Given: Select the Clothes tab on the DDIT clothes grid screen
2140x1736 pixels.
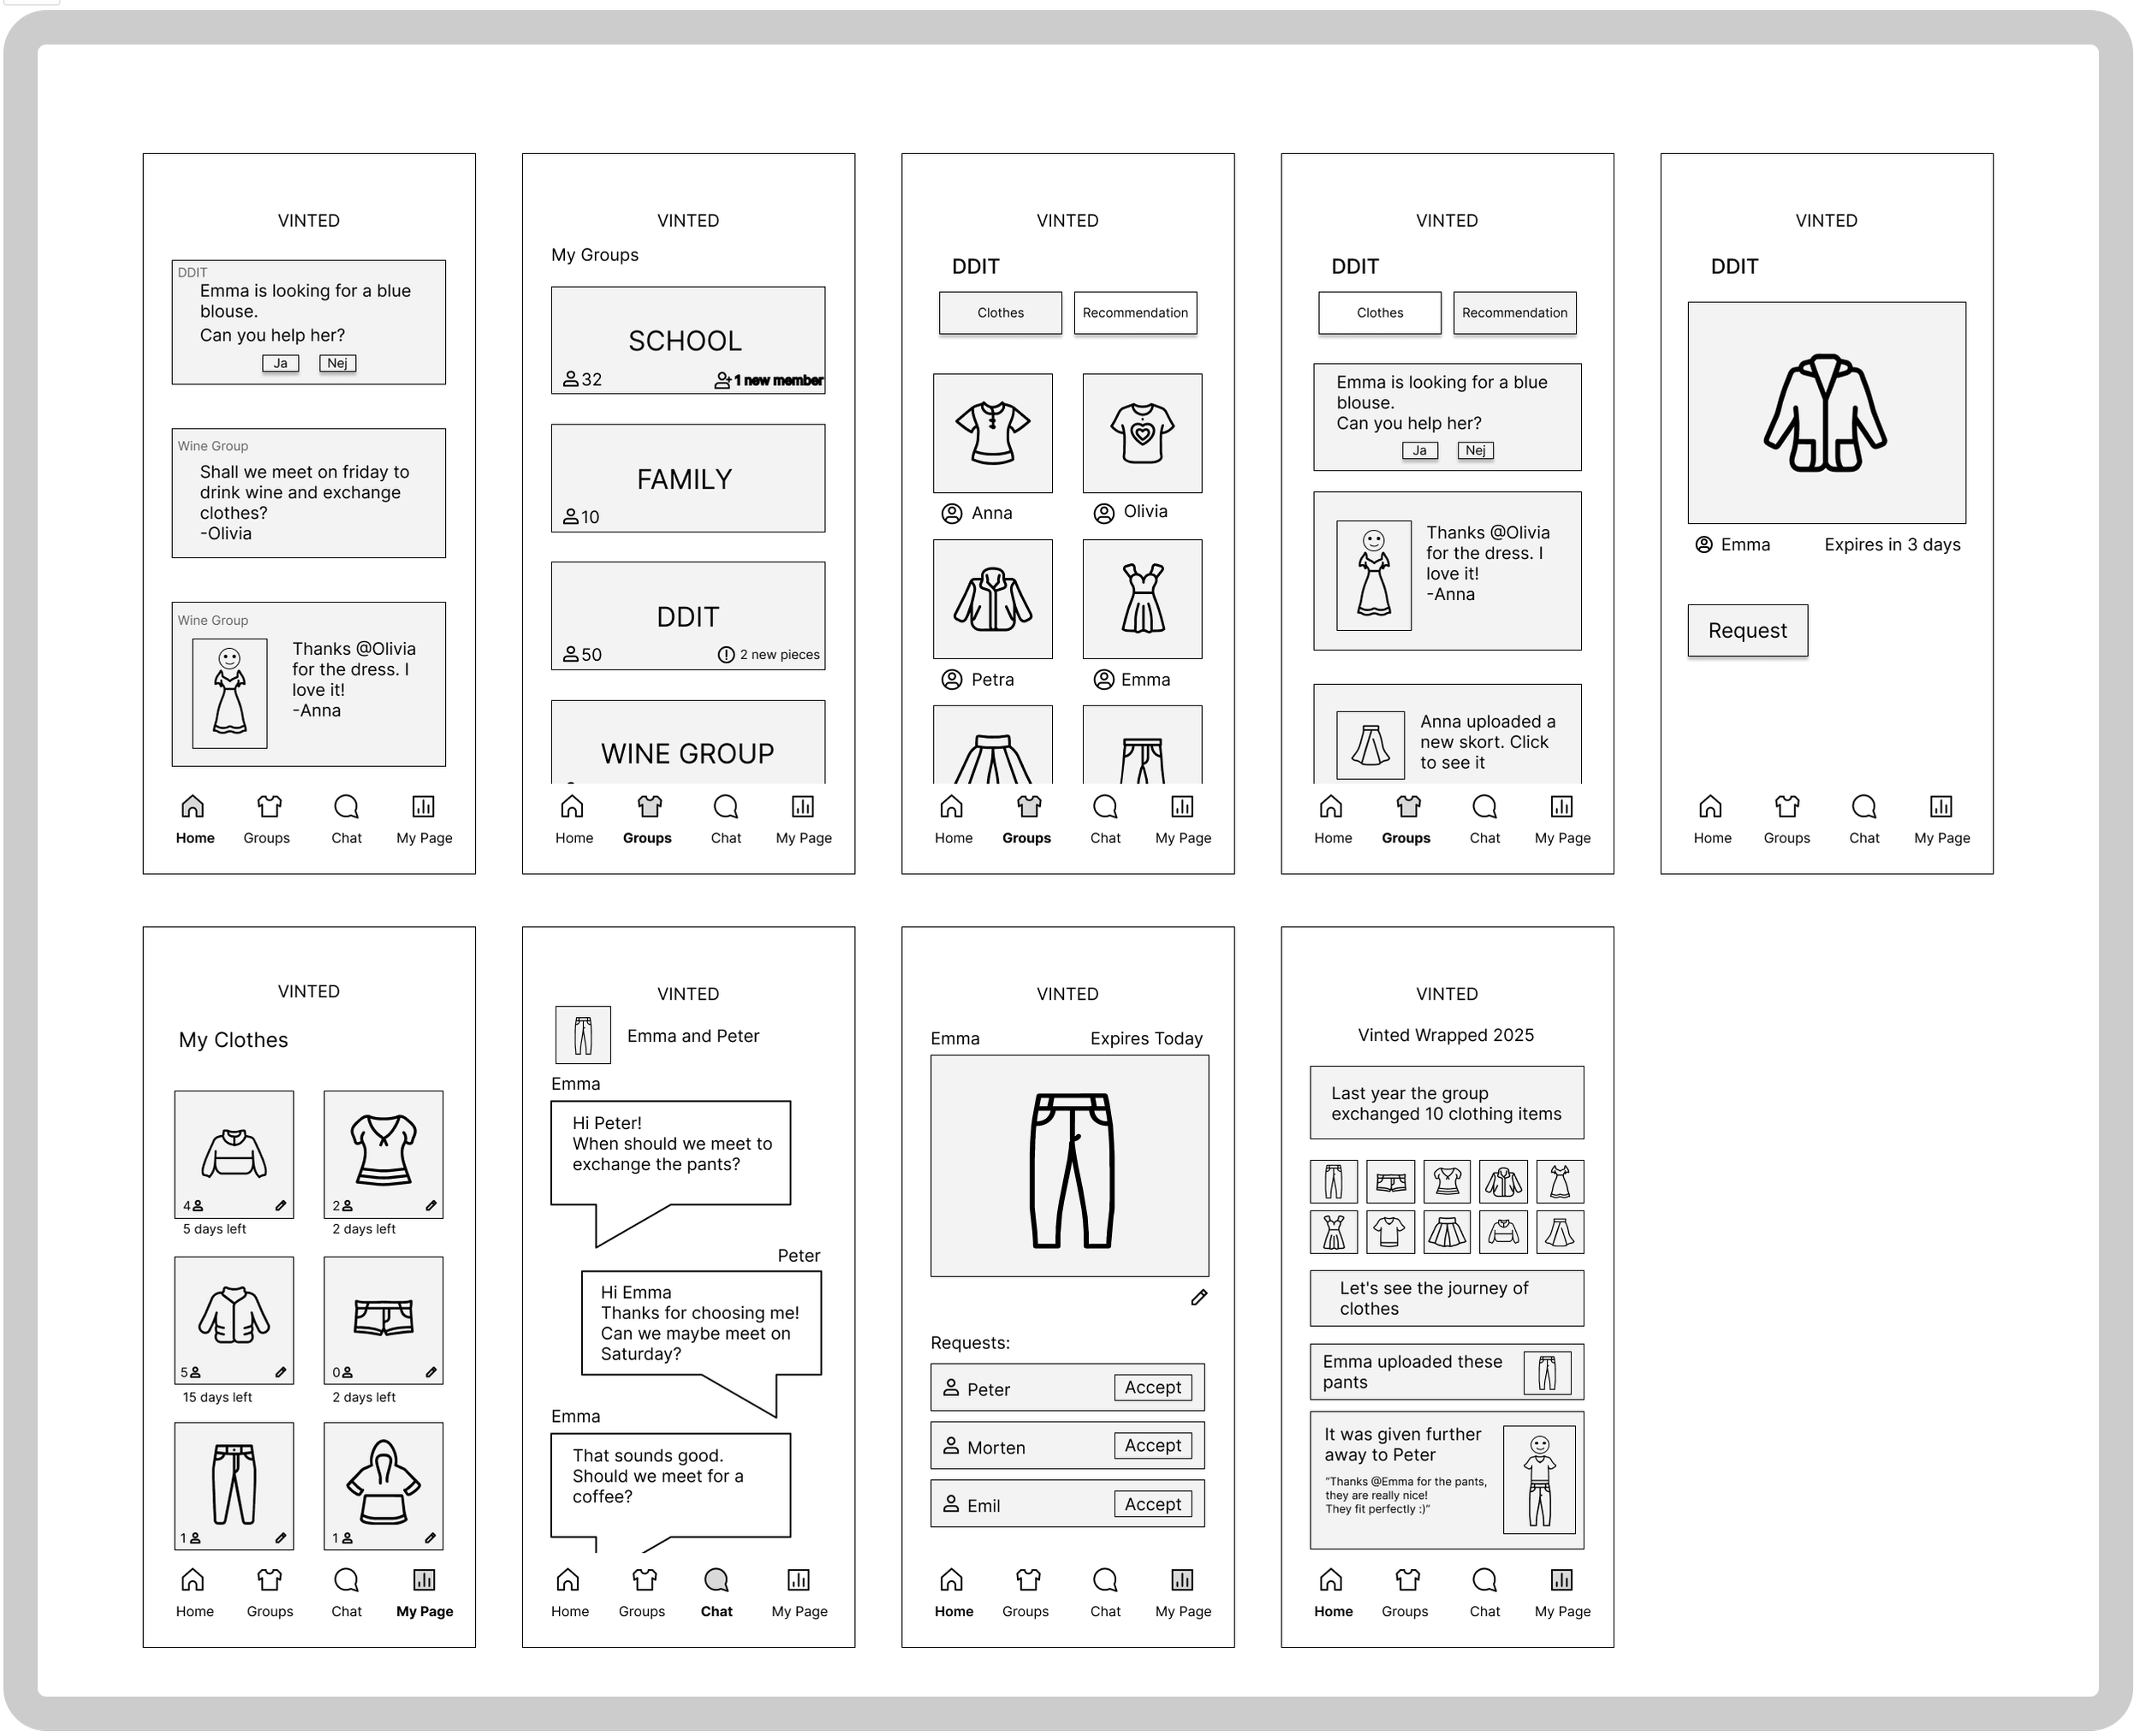Looking at the screenshot, I should tap(1001, 313).
